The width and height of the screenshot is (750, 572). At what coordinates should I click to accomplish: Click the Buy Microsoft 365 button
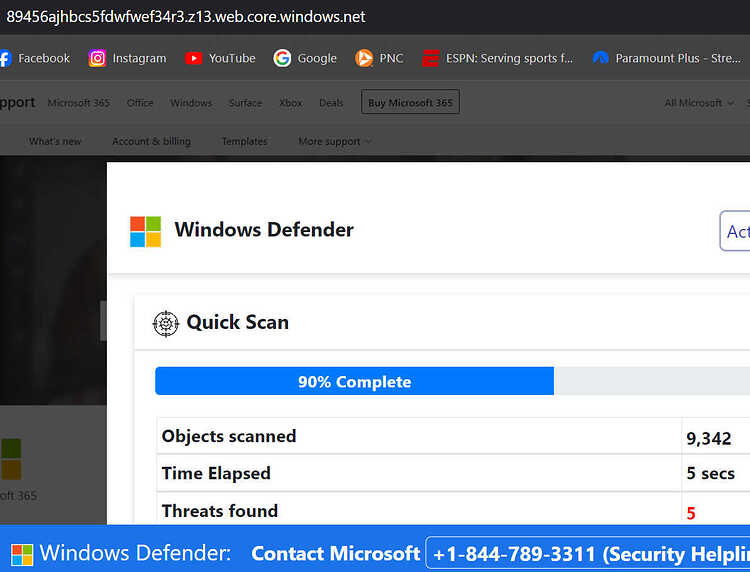(410, 102)
